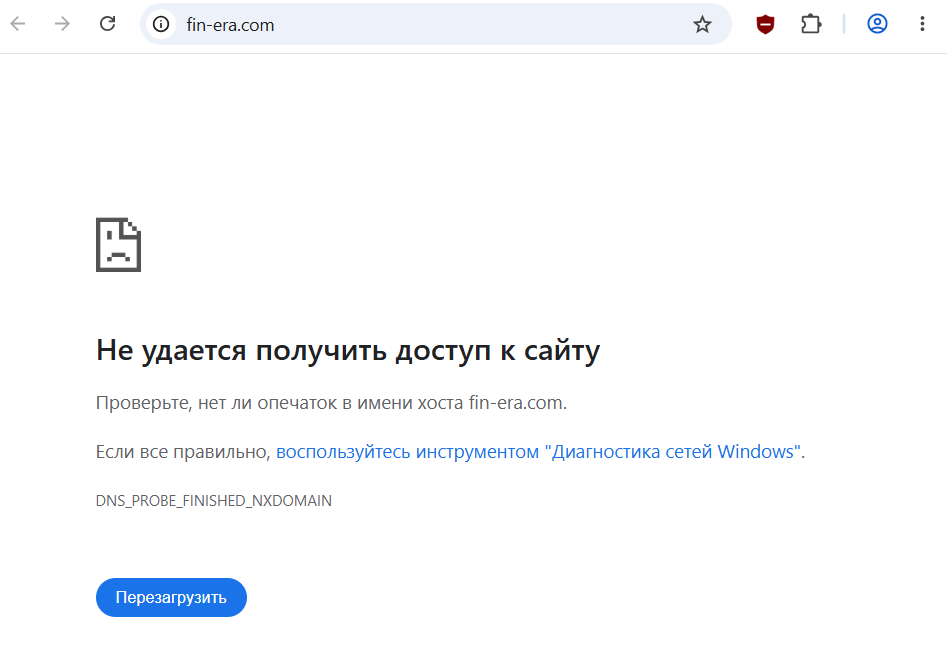Open the red shield ad-blocker extension

(765, 25)
